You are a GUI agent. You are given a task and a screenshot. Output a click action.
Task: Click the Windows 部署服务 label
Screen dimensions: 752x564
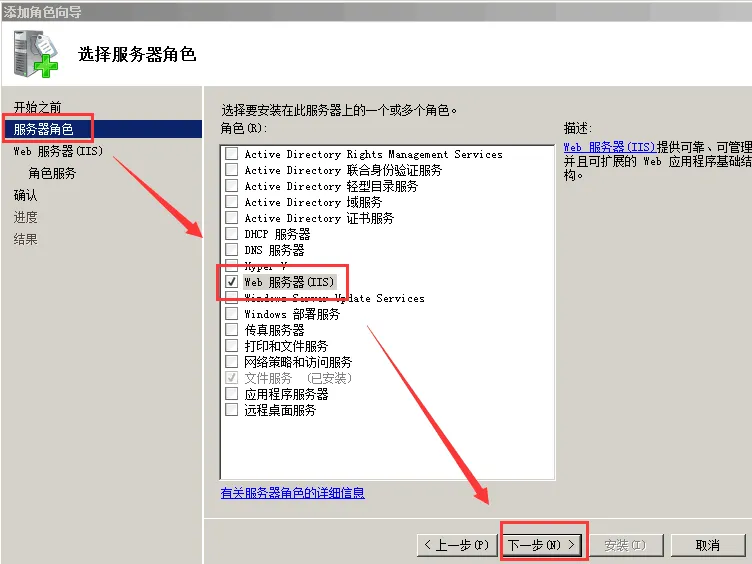tap(292, 314)
